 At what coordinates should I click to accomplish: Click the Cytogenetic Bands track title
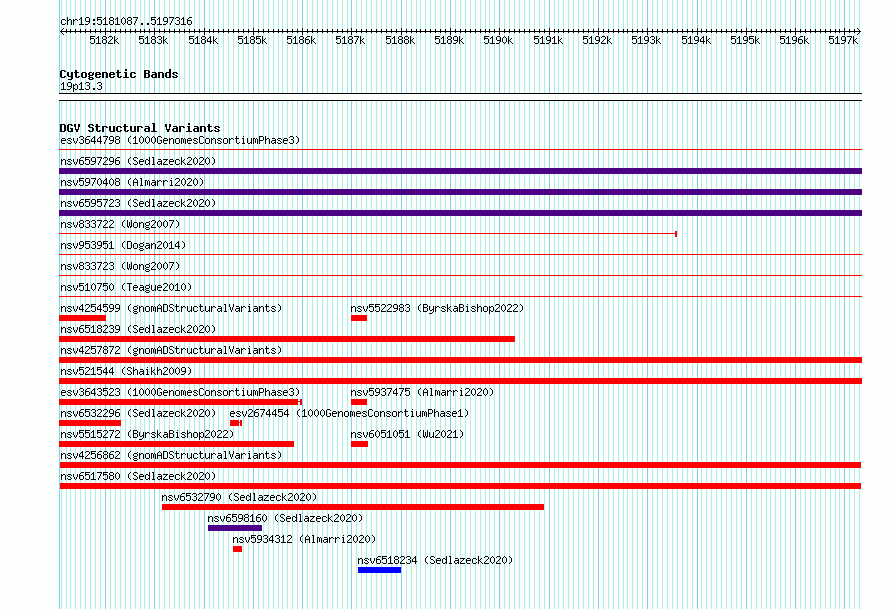(x=119, y=74)
